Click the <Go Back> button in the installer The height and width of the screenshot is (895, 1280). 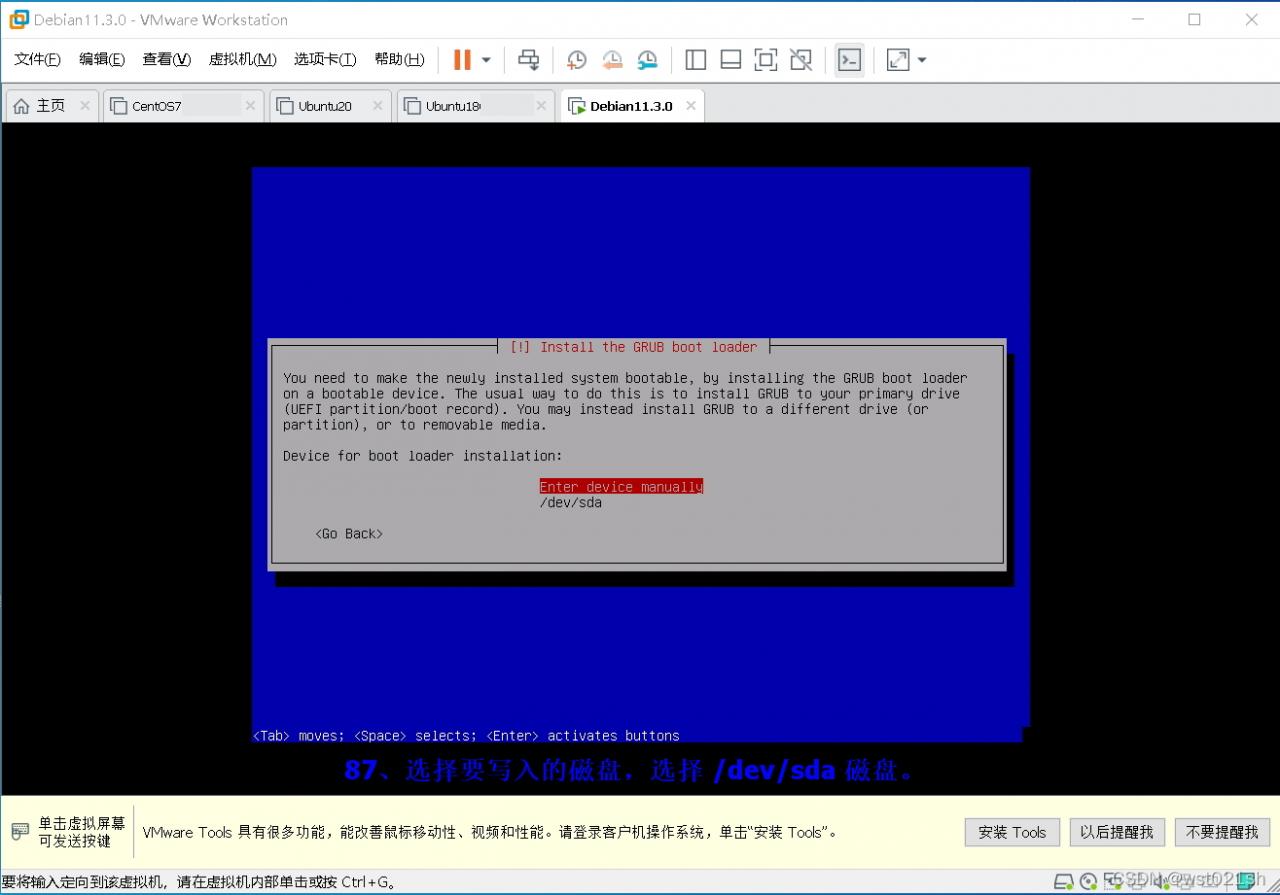click(349, 534)
